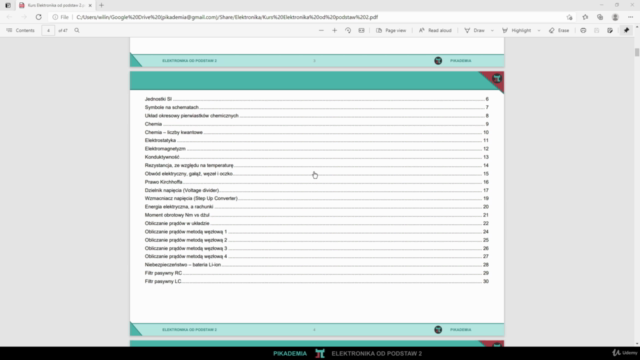The height and width of the screenshot is (360, 640).
Task: Close the Kurs Elektronika PDF tab
Action: (90, 5)
